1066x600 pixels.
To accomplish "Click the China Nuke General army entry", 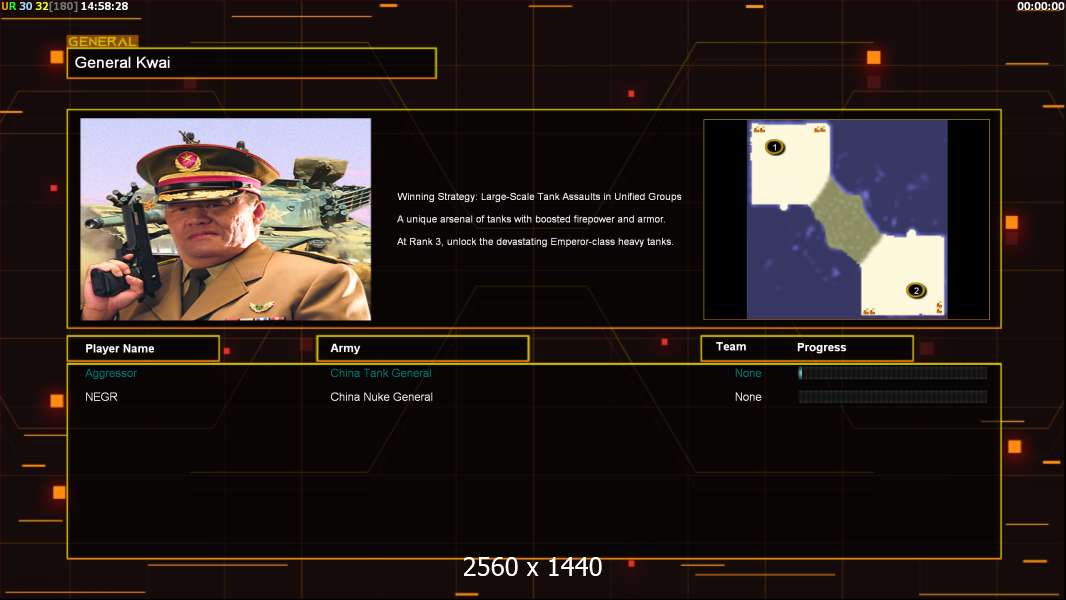I will click(x=381, y=397).
